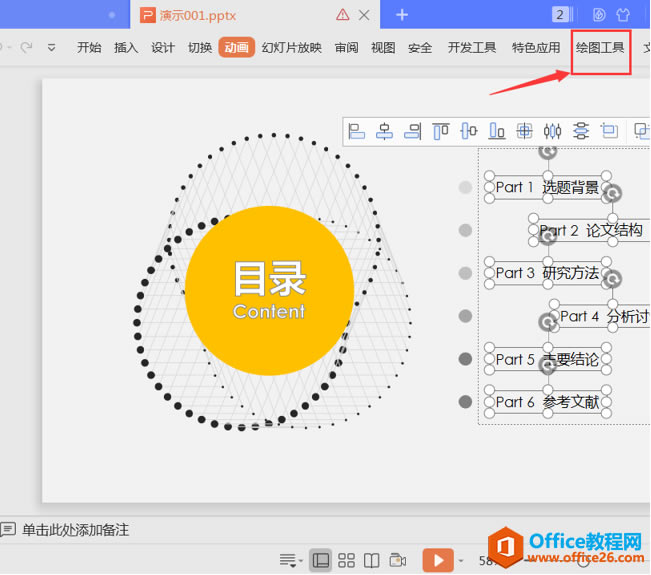Click the yellow 目录 Content circle
The height and width of the screenshot is (575, 651).
coord(269,291)
